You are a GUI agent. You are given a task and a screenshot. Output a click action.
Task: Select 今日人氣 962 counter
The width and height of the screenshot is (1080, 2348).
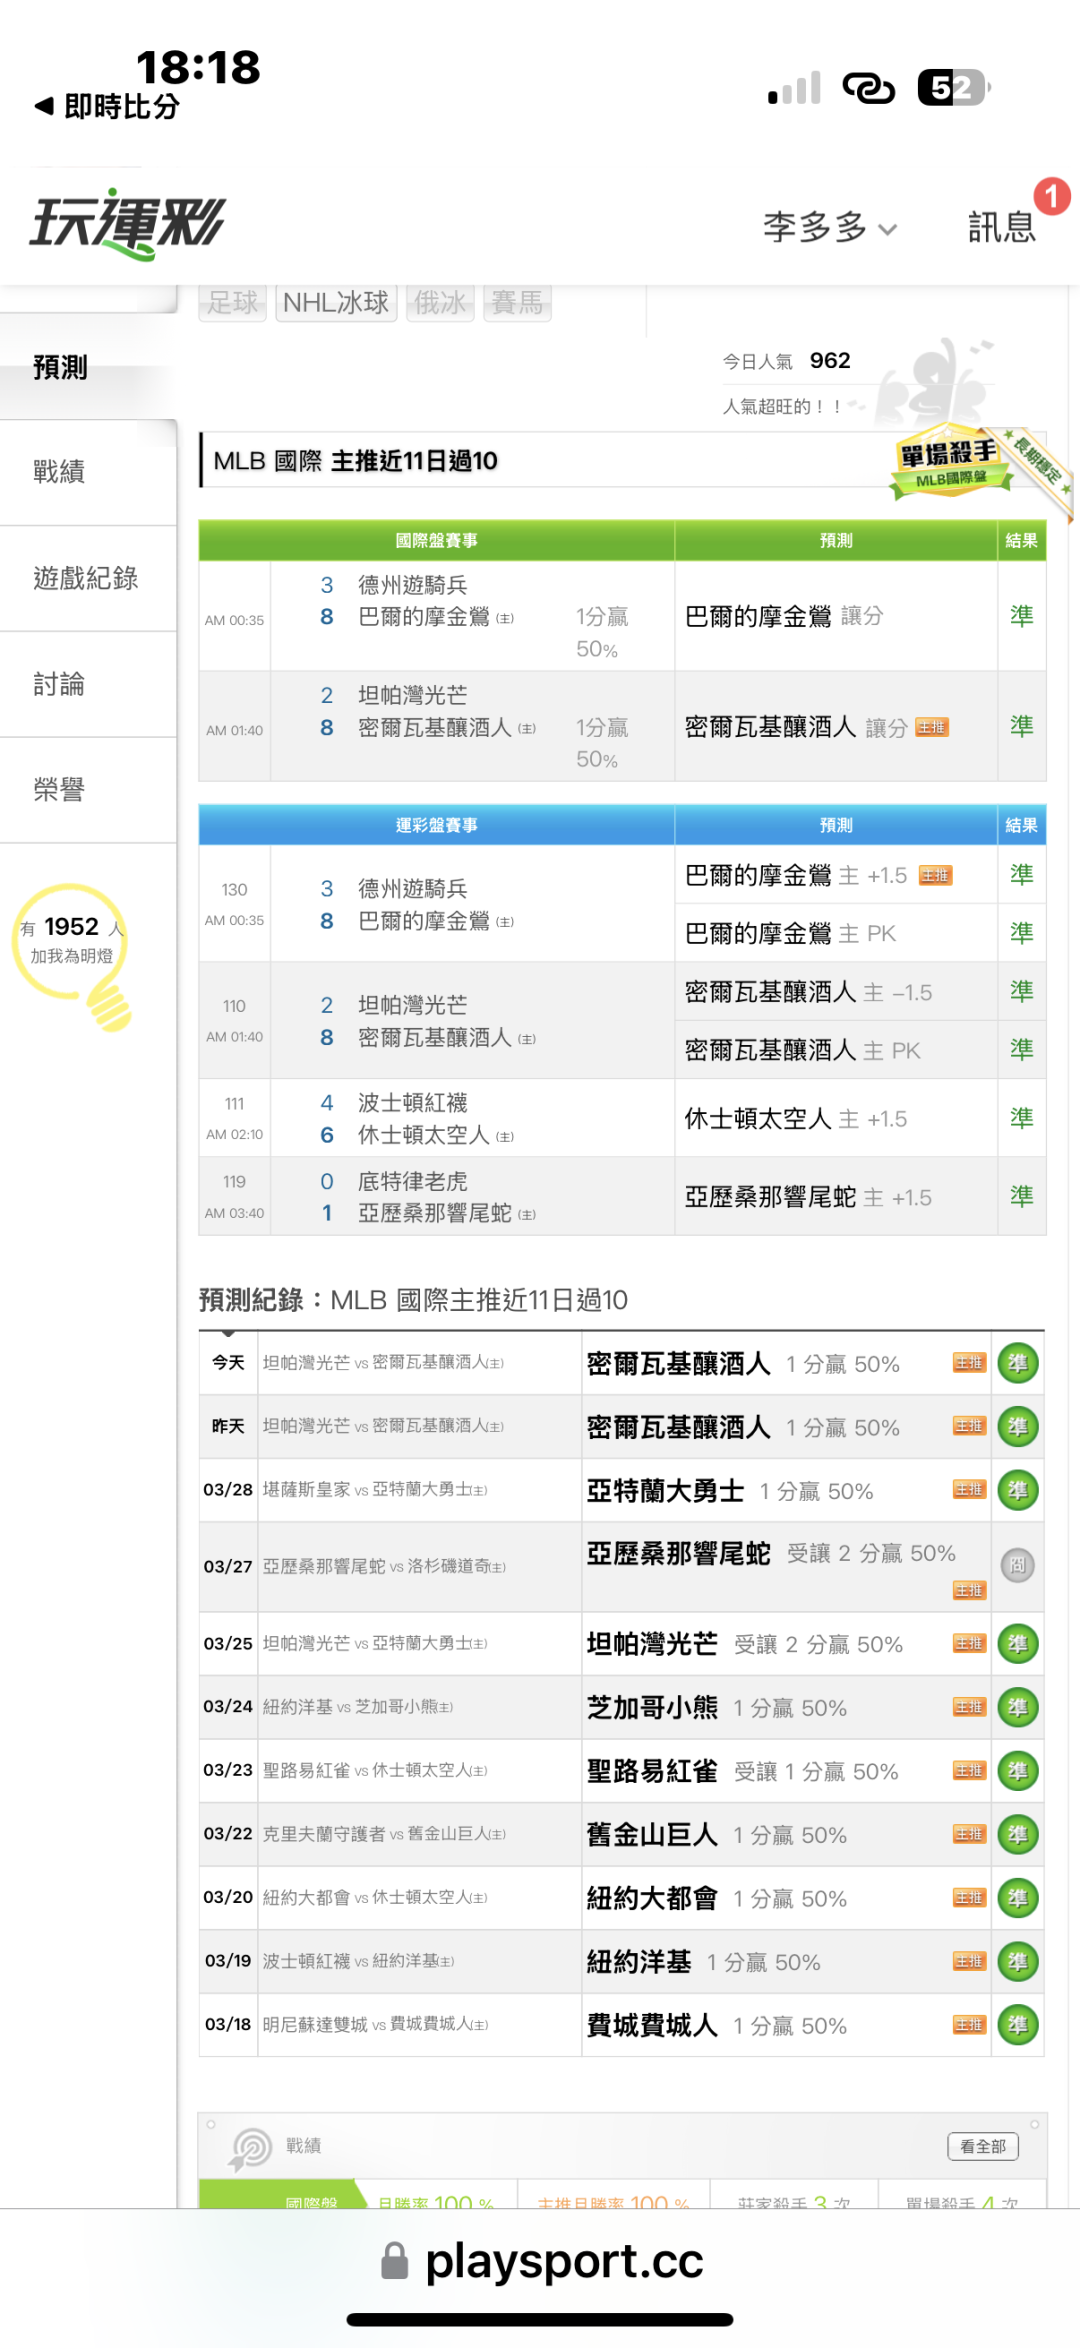787,361
